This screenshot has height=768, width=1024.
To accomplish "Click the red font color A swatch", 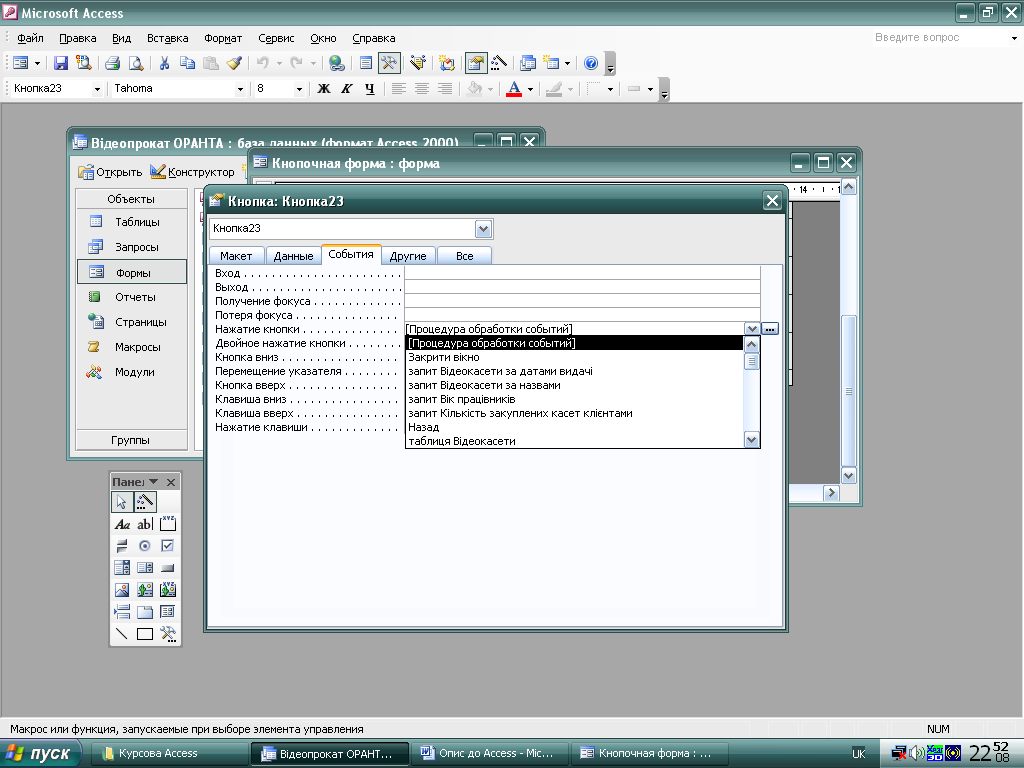I will [514, 89].
